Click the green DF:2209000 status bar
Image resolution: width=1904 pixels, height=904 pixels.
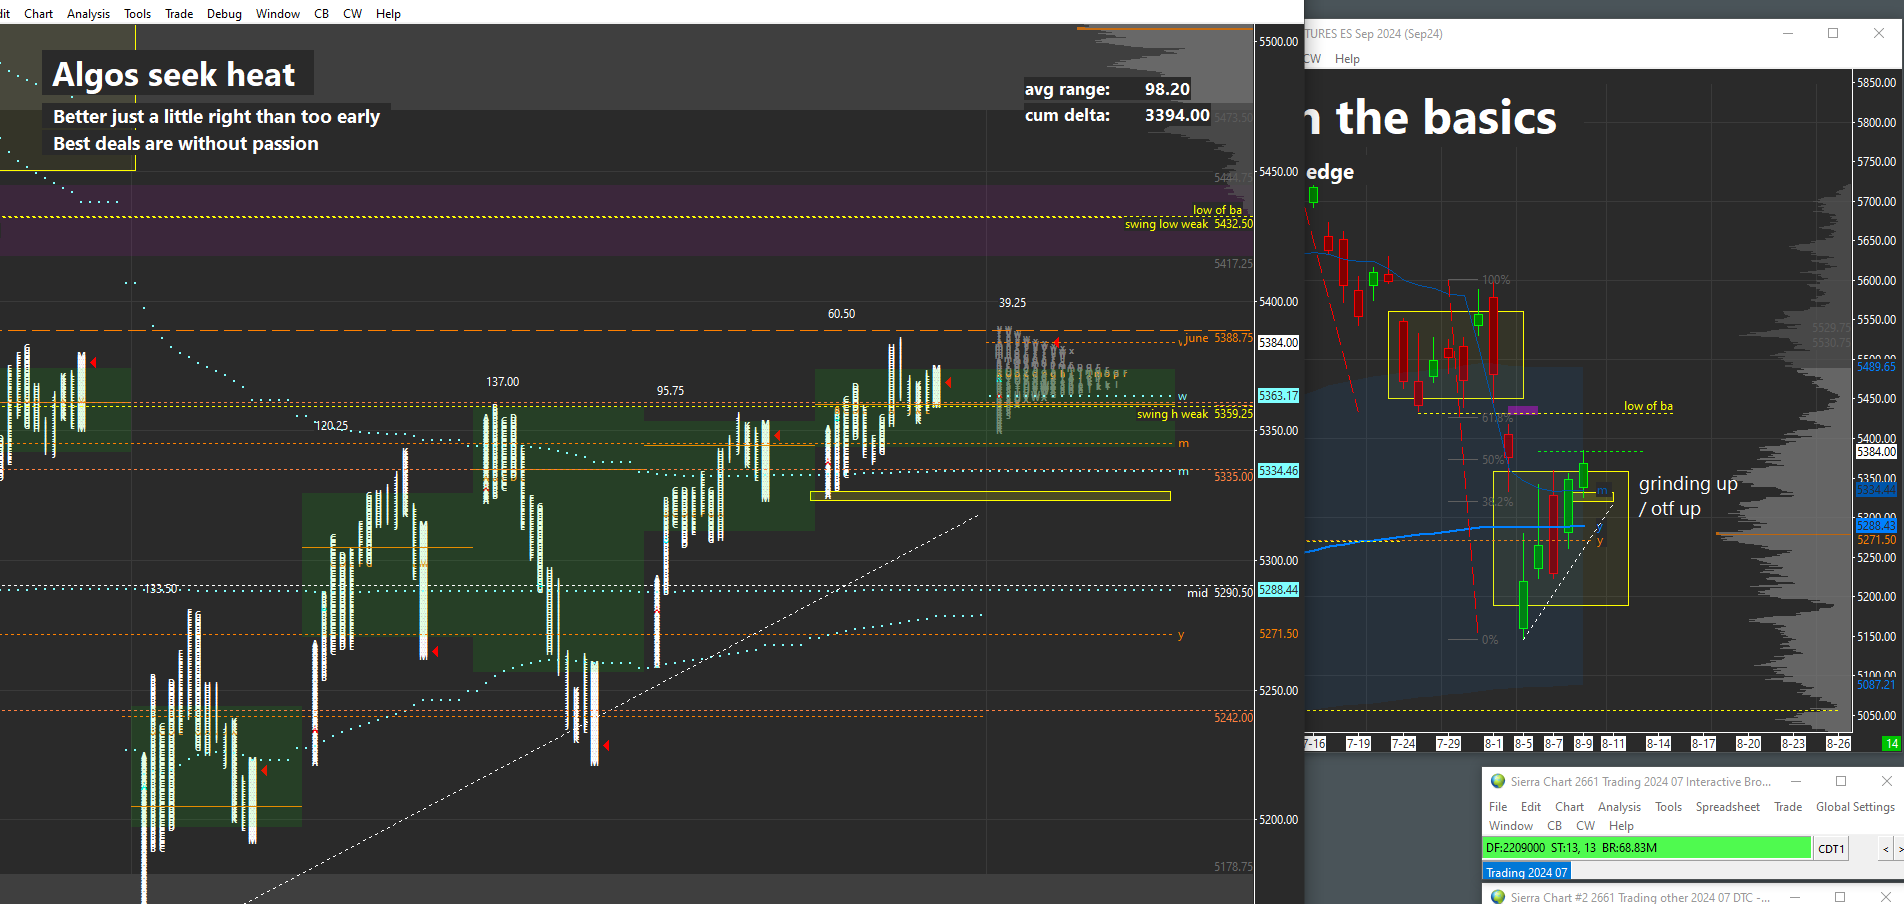1646,848
